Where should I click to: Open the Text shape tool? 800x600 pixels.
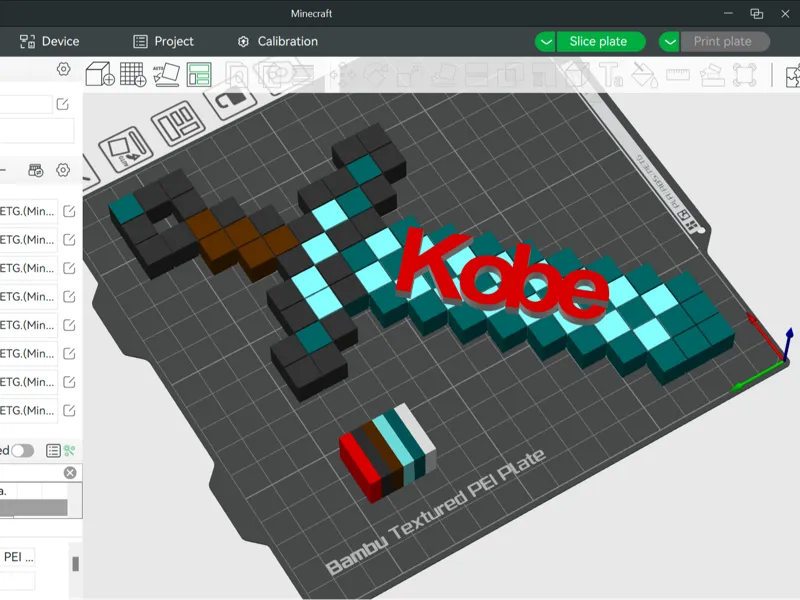[x=611, y=75]
